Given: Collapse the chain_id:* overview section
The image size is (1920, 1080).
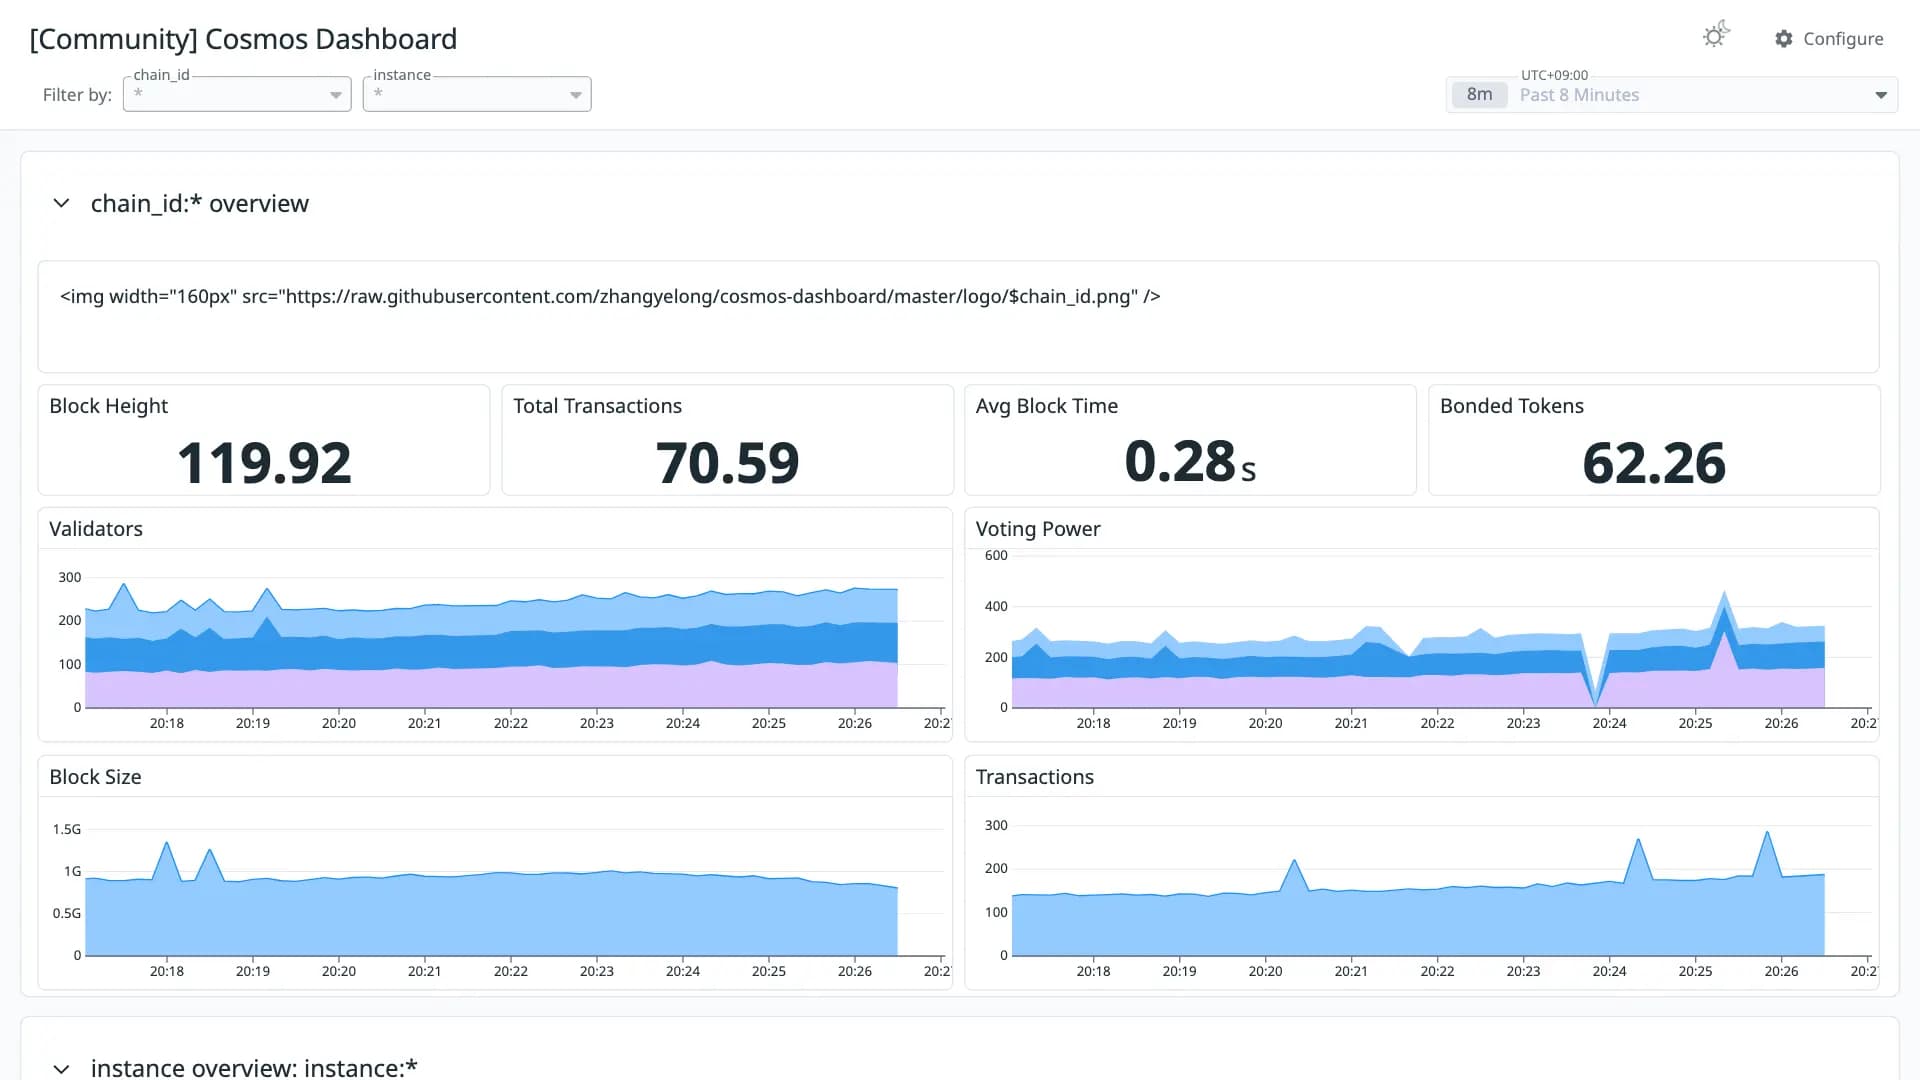Looking at the screenshot, I should point(61,203).
